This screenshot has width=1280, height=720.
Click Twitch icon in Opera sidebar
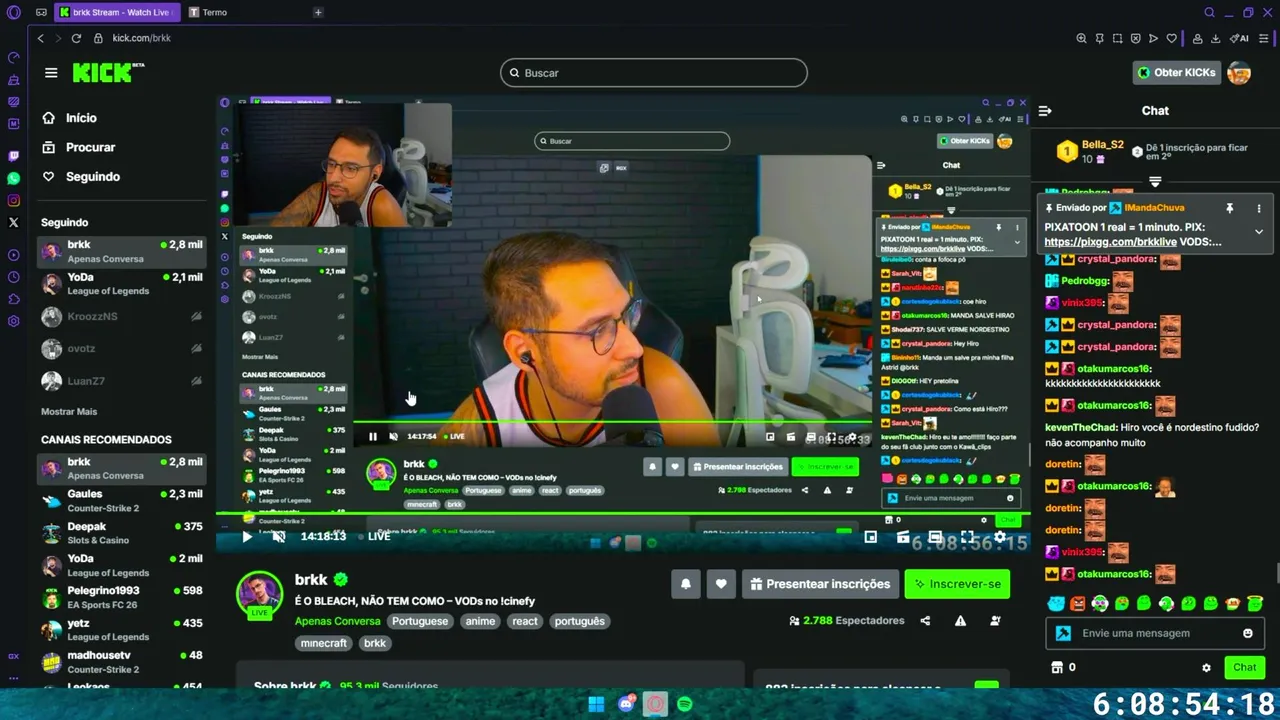pyautogui.click(x=13, y=156)
